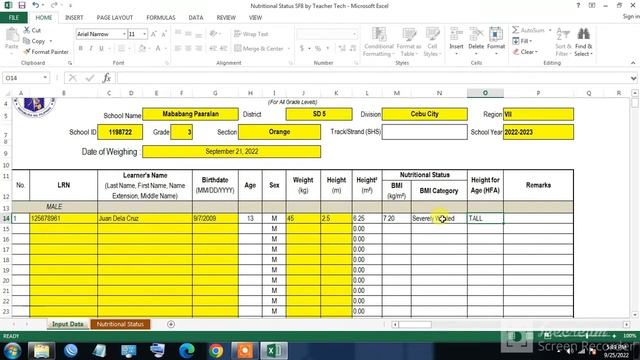Click the vertical scrollbar down arrow

(635, 315)
